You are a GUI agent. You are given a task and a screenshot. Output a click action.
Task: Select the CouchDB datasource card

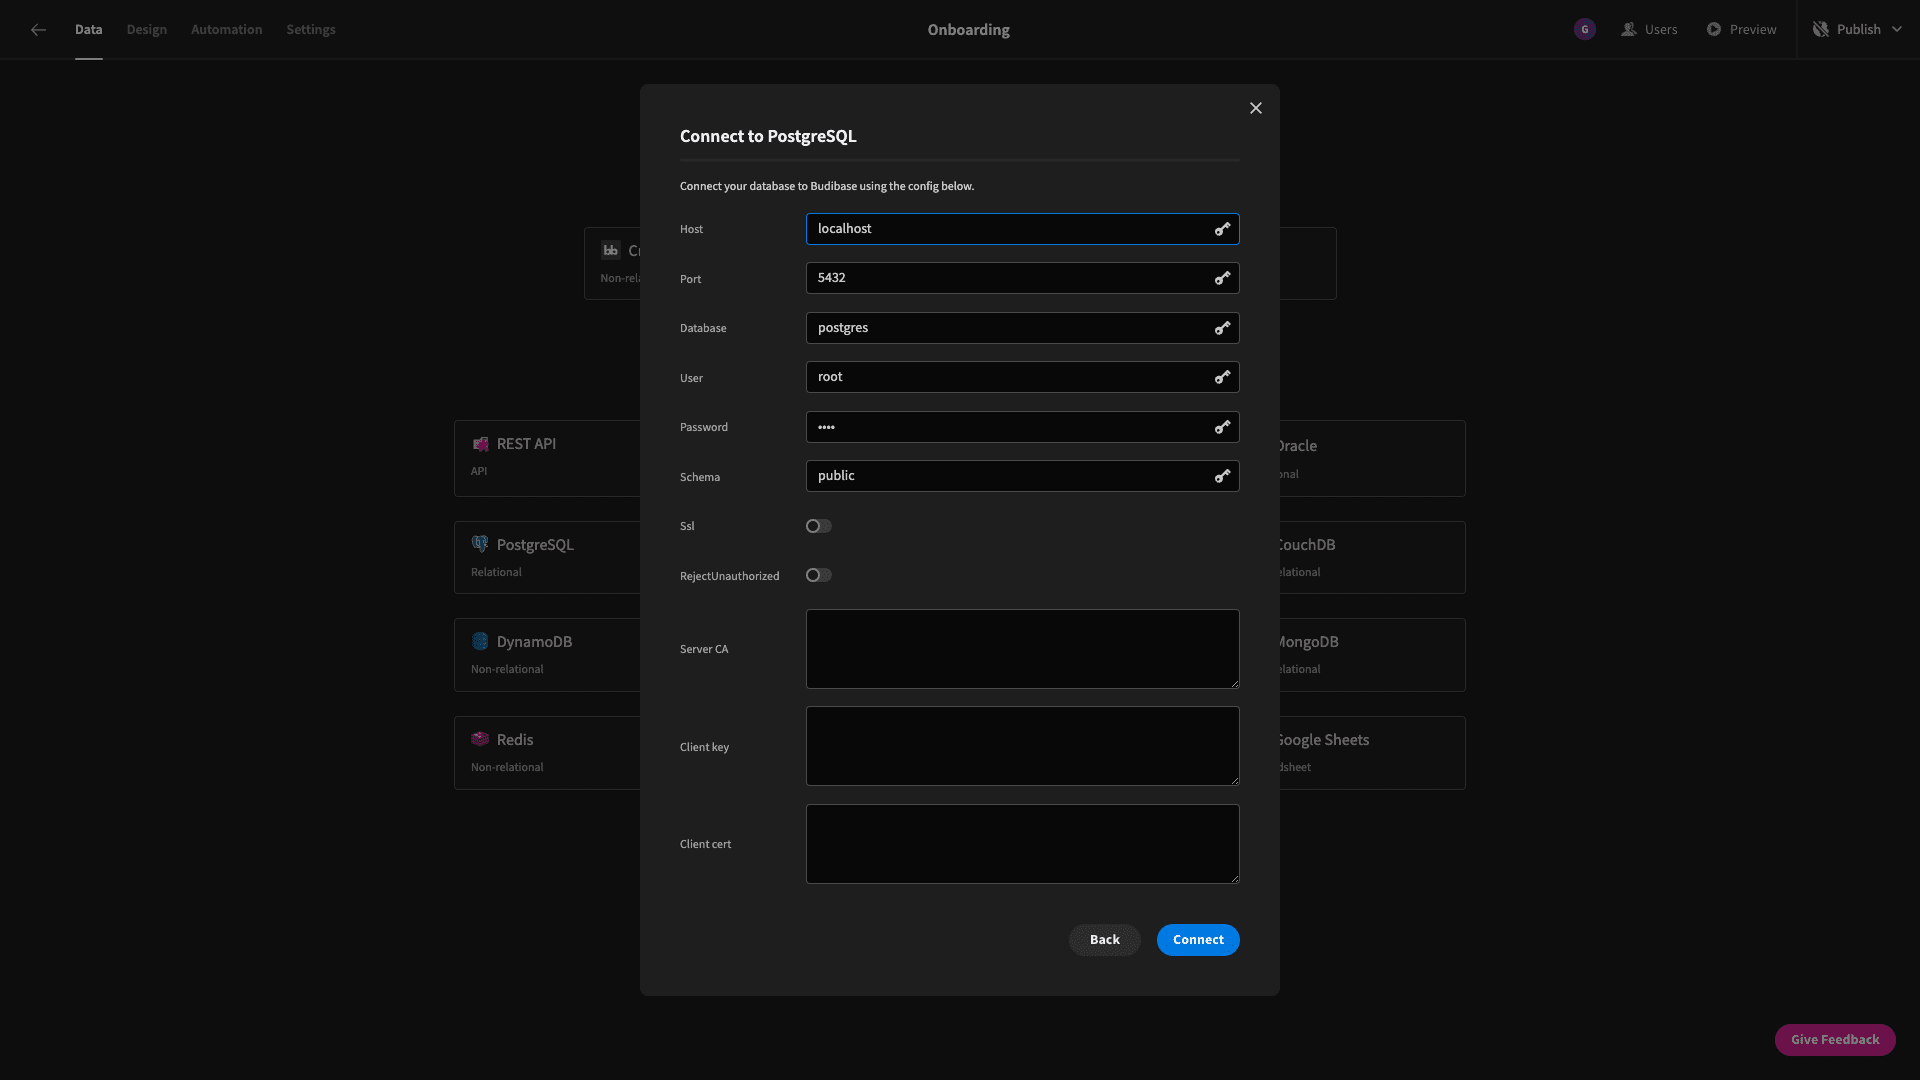[1372, 558]
